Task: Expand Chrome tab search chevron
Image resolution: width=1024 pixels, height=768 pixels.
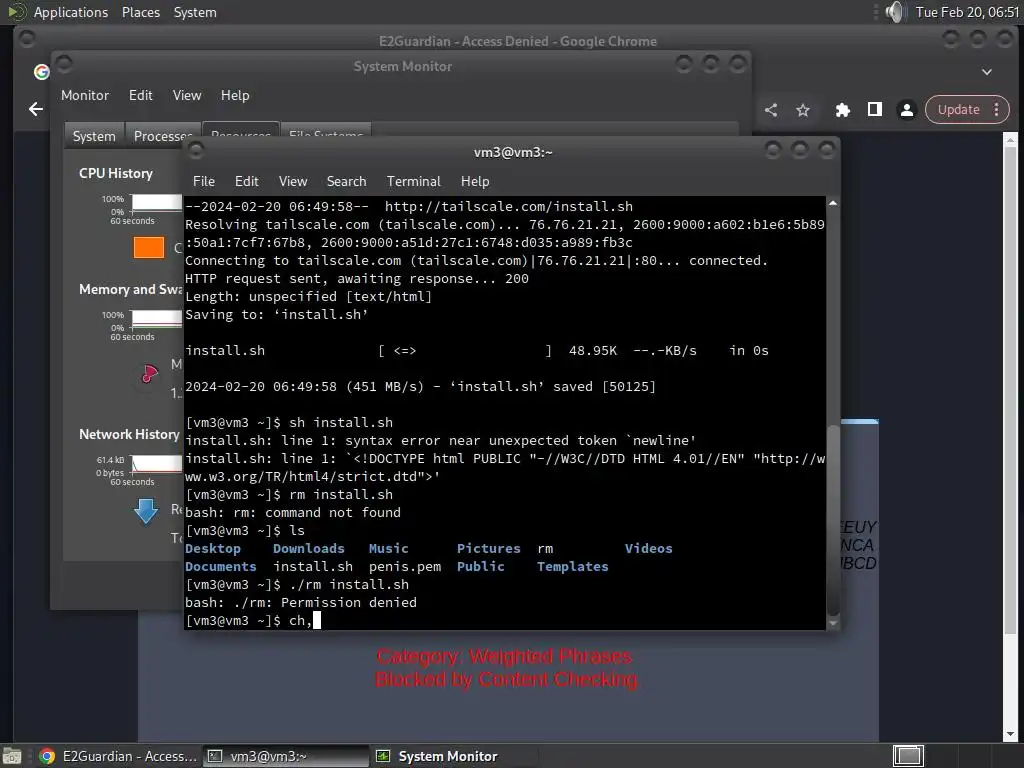Action: [x=987, y=72]
